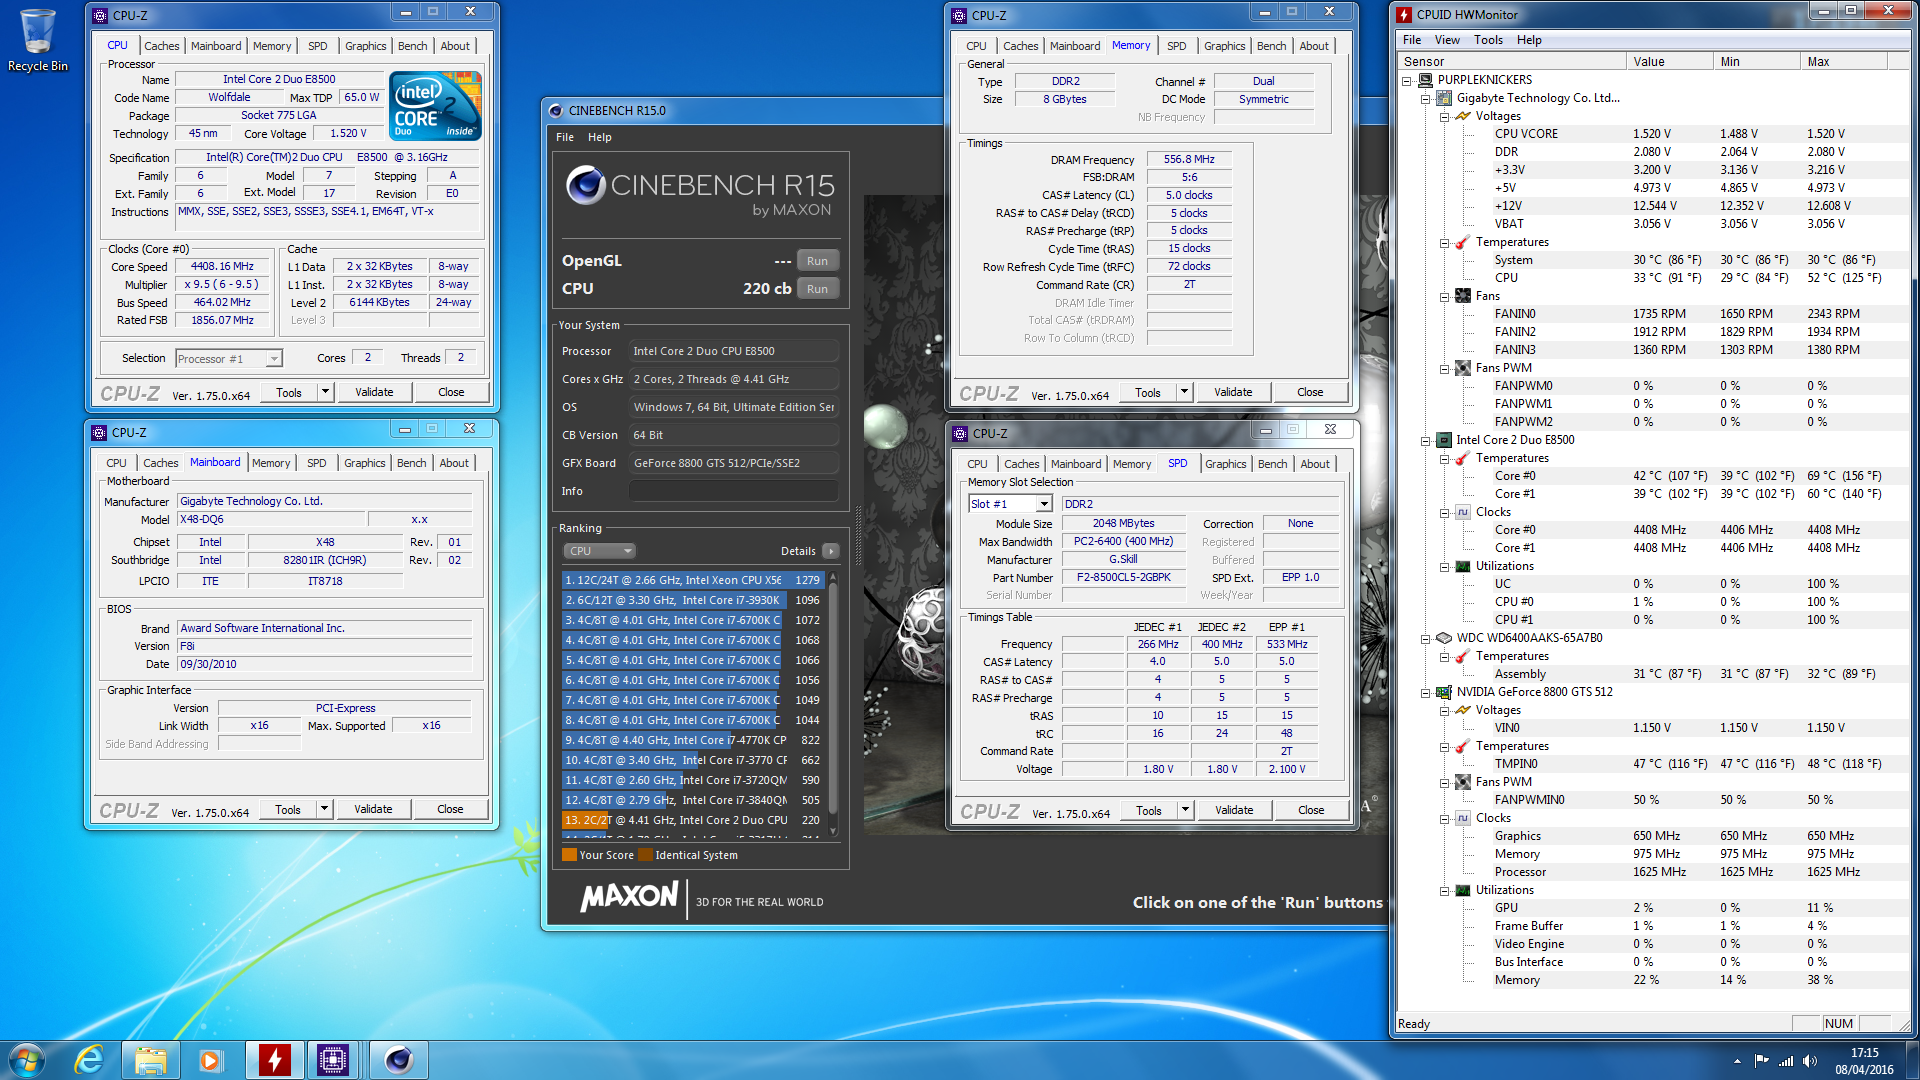
Task: Click Validate in the top-left CPU-Z window
Action: tap(374, 392)
